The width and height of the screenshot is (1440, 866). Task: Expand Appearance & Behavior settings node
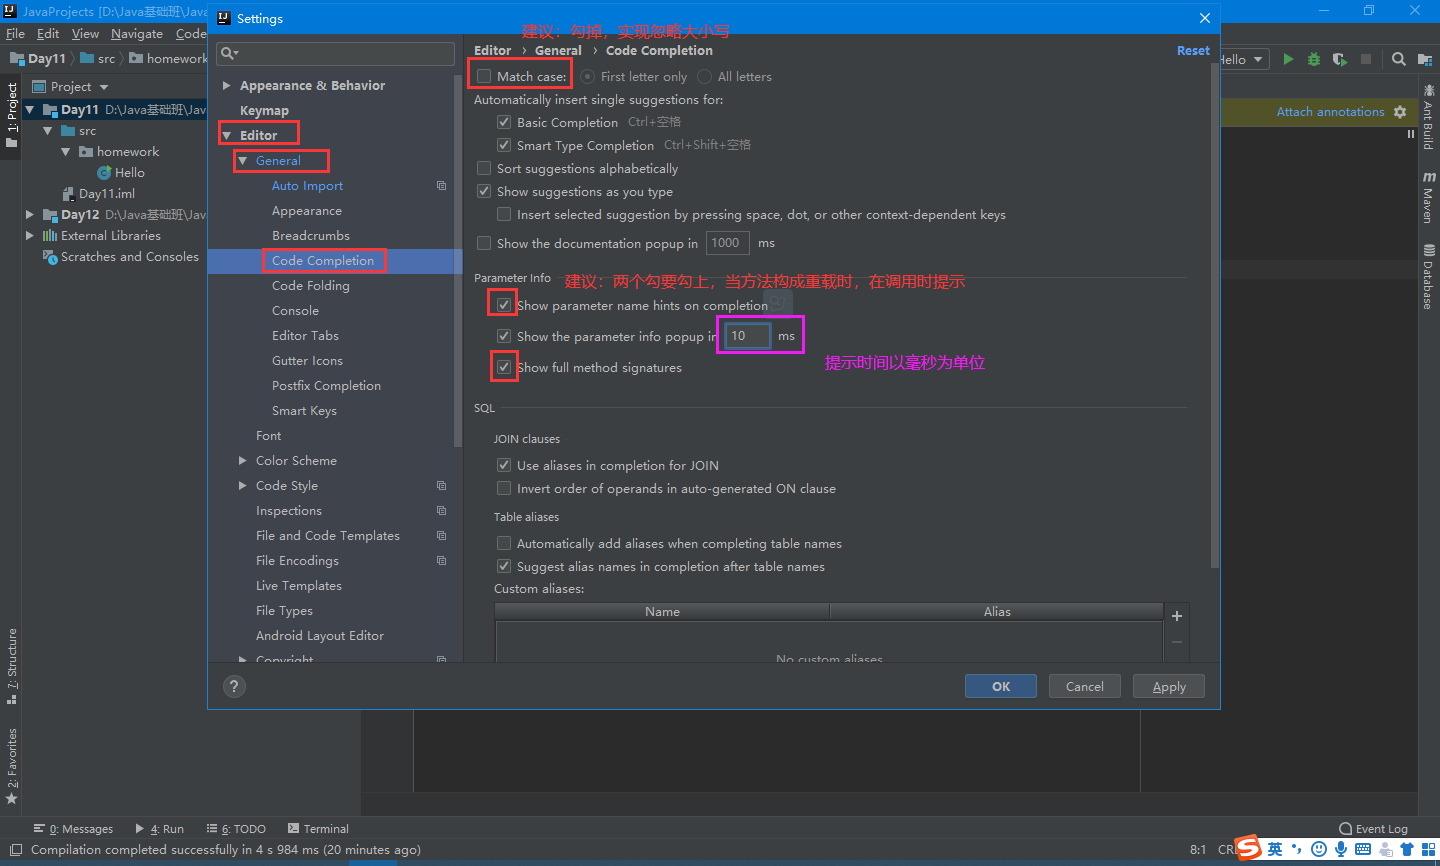coord(227,85)
